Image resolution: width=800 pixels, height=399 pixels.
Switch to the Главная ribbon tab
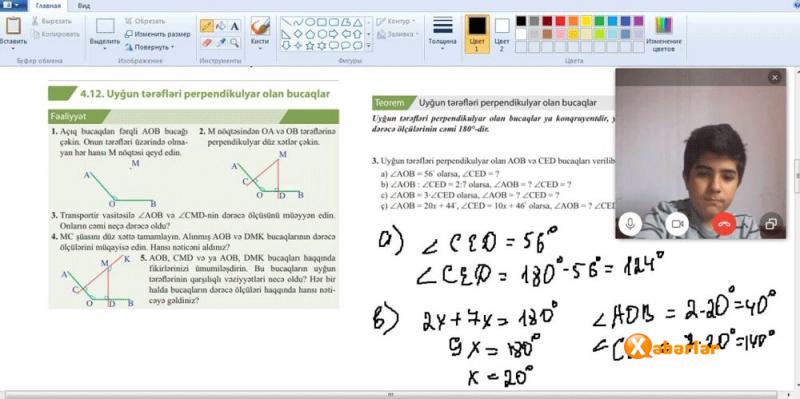coord(48,6)
